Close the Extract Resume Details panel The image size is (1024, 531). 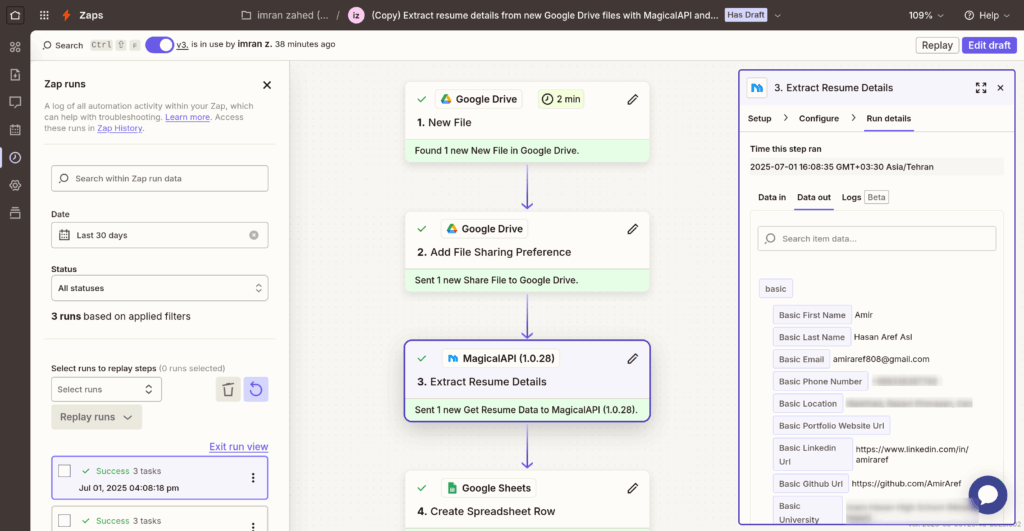[x=1000, y=88]
